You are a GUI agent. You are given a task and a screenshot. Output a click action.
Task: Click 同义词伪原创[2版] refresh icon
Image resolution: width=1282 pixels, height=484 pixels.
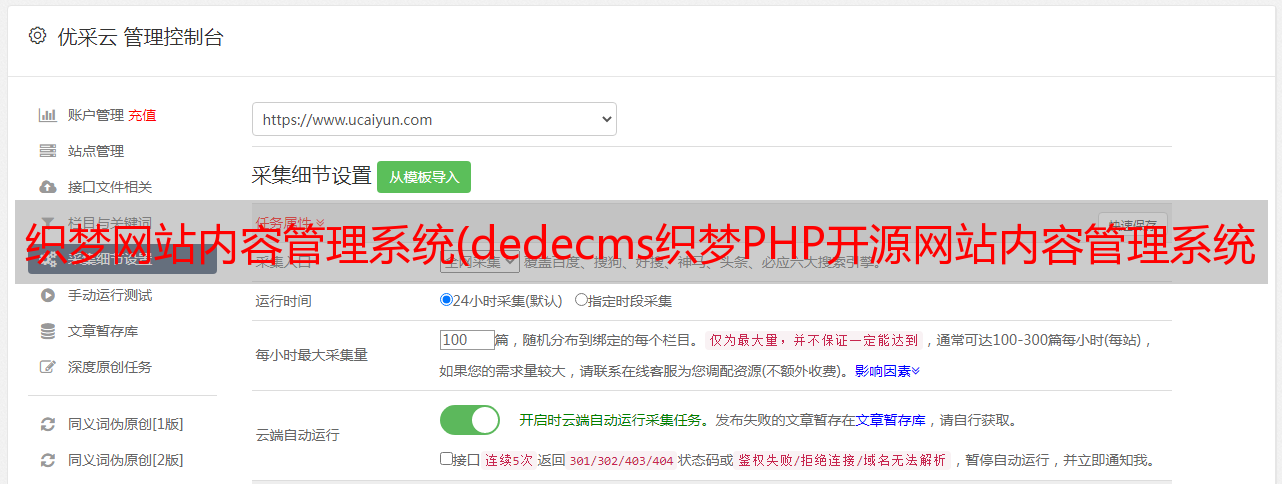[47, 460]
